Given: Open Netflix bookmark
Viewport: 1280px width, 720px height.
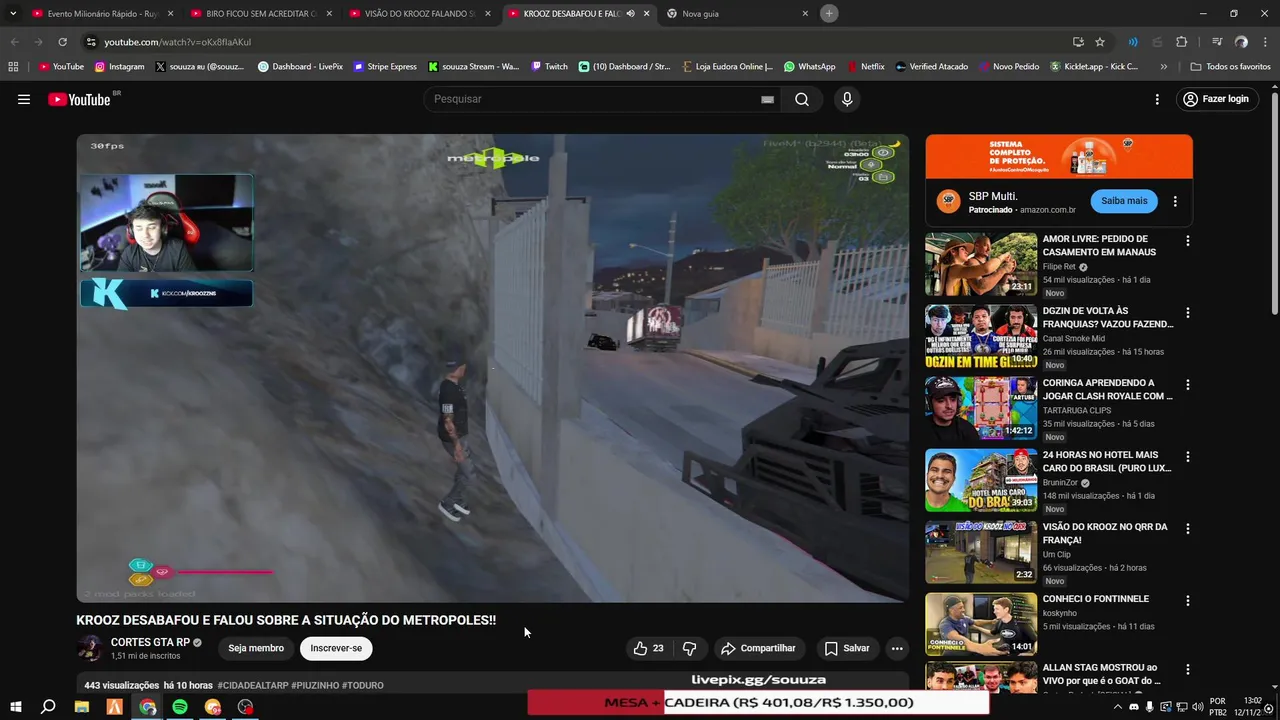Looking at the screenshot, I should coord(866,67).
